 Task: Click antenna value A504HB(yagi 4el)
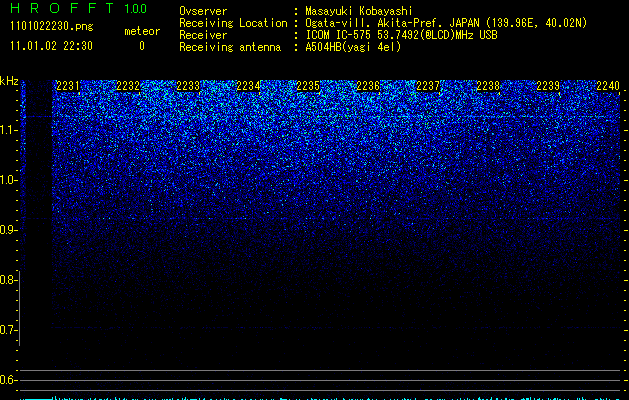point(353,47)
